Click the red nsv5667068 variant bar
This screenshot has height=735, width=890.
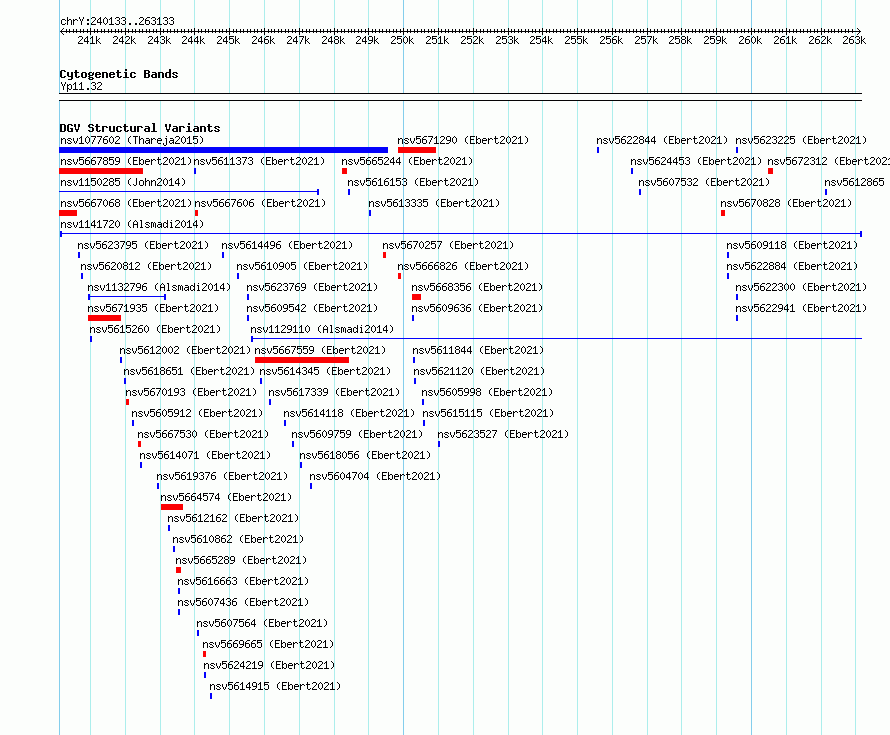[x=68, y=213]
